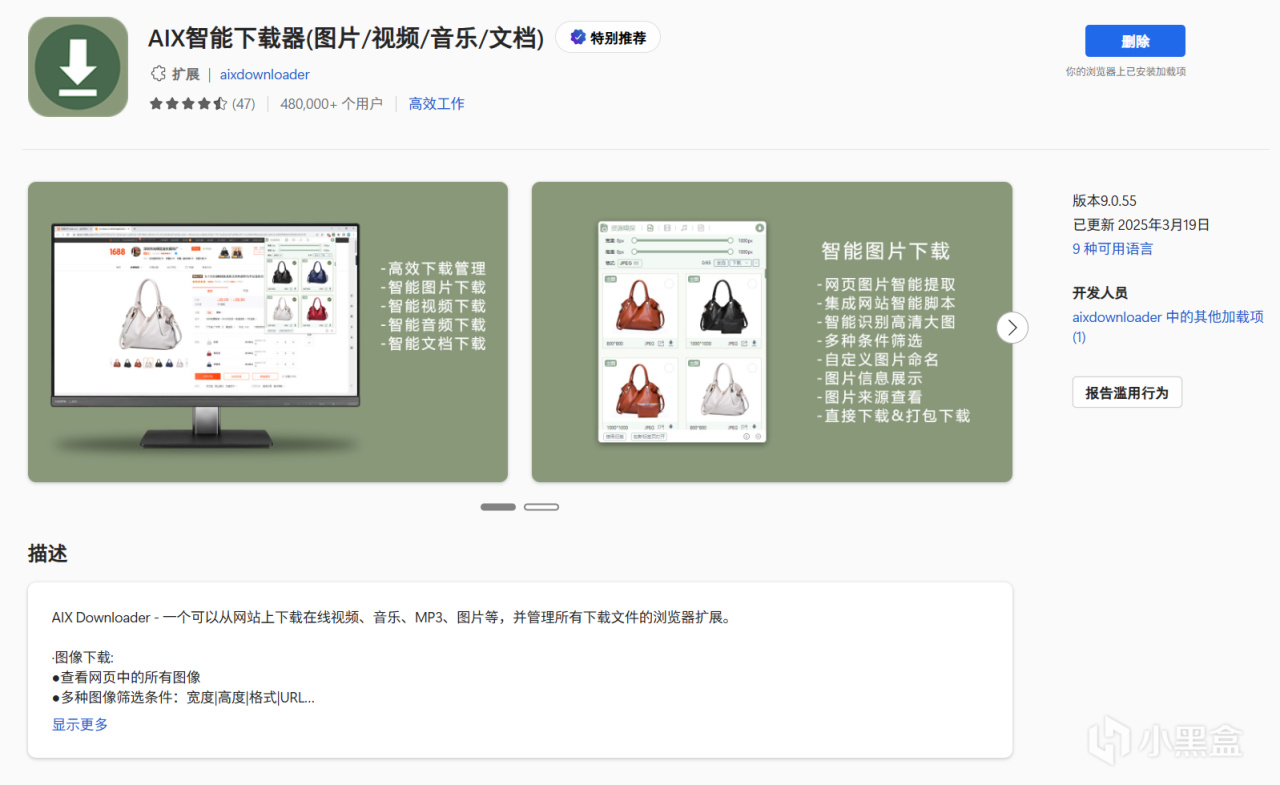Open the aixdownloader developer link by the title

pyautogui.click(x=265, y=74)
